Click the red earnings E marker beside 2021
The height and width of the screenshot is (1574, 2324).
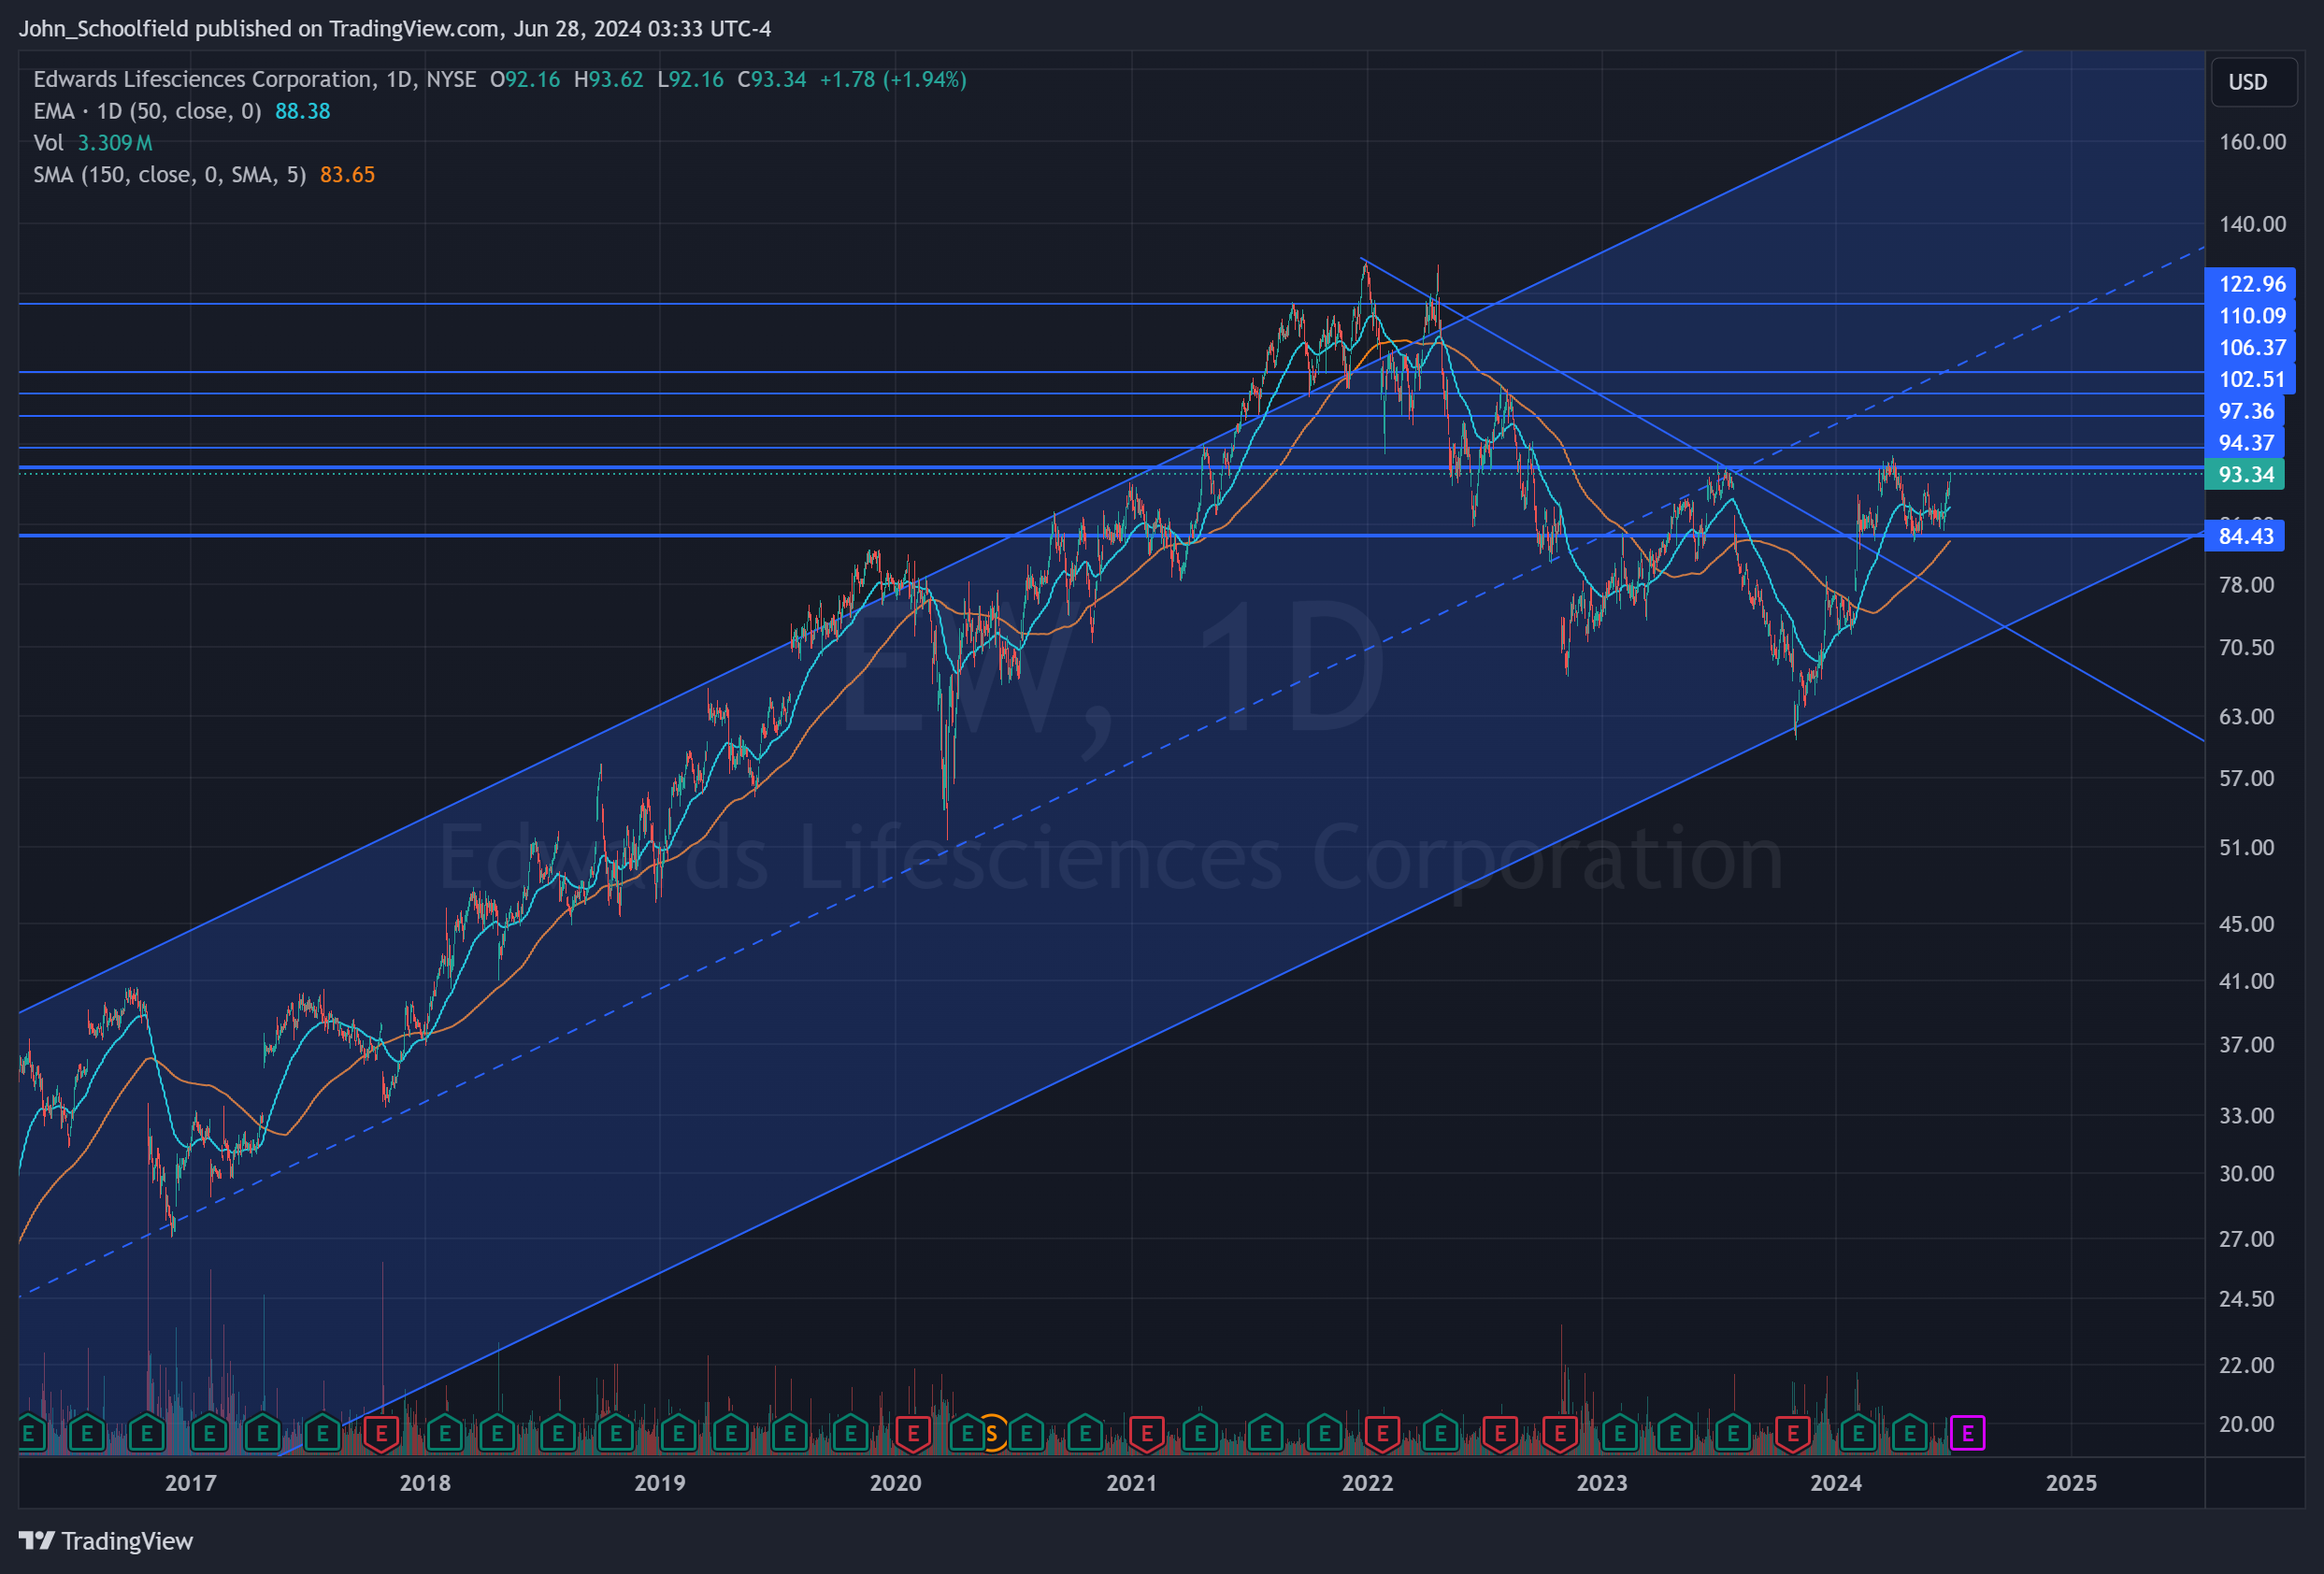pos(1146,1434)
